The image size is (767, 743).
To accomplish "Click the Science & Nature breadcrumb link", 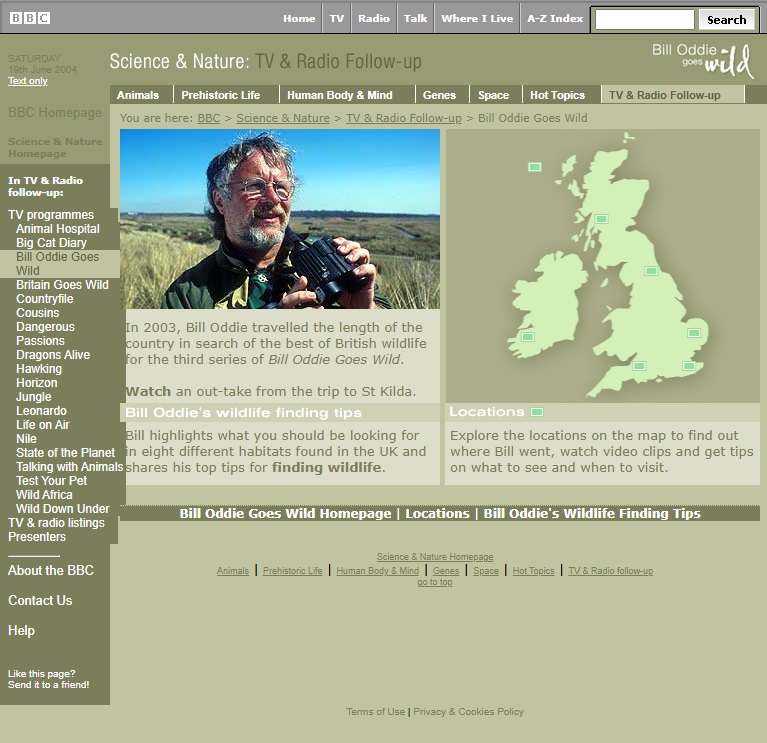I will coord(283,118).
